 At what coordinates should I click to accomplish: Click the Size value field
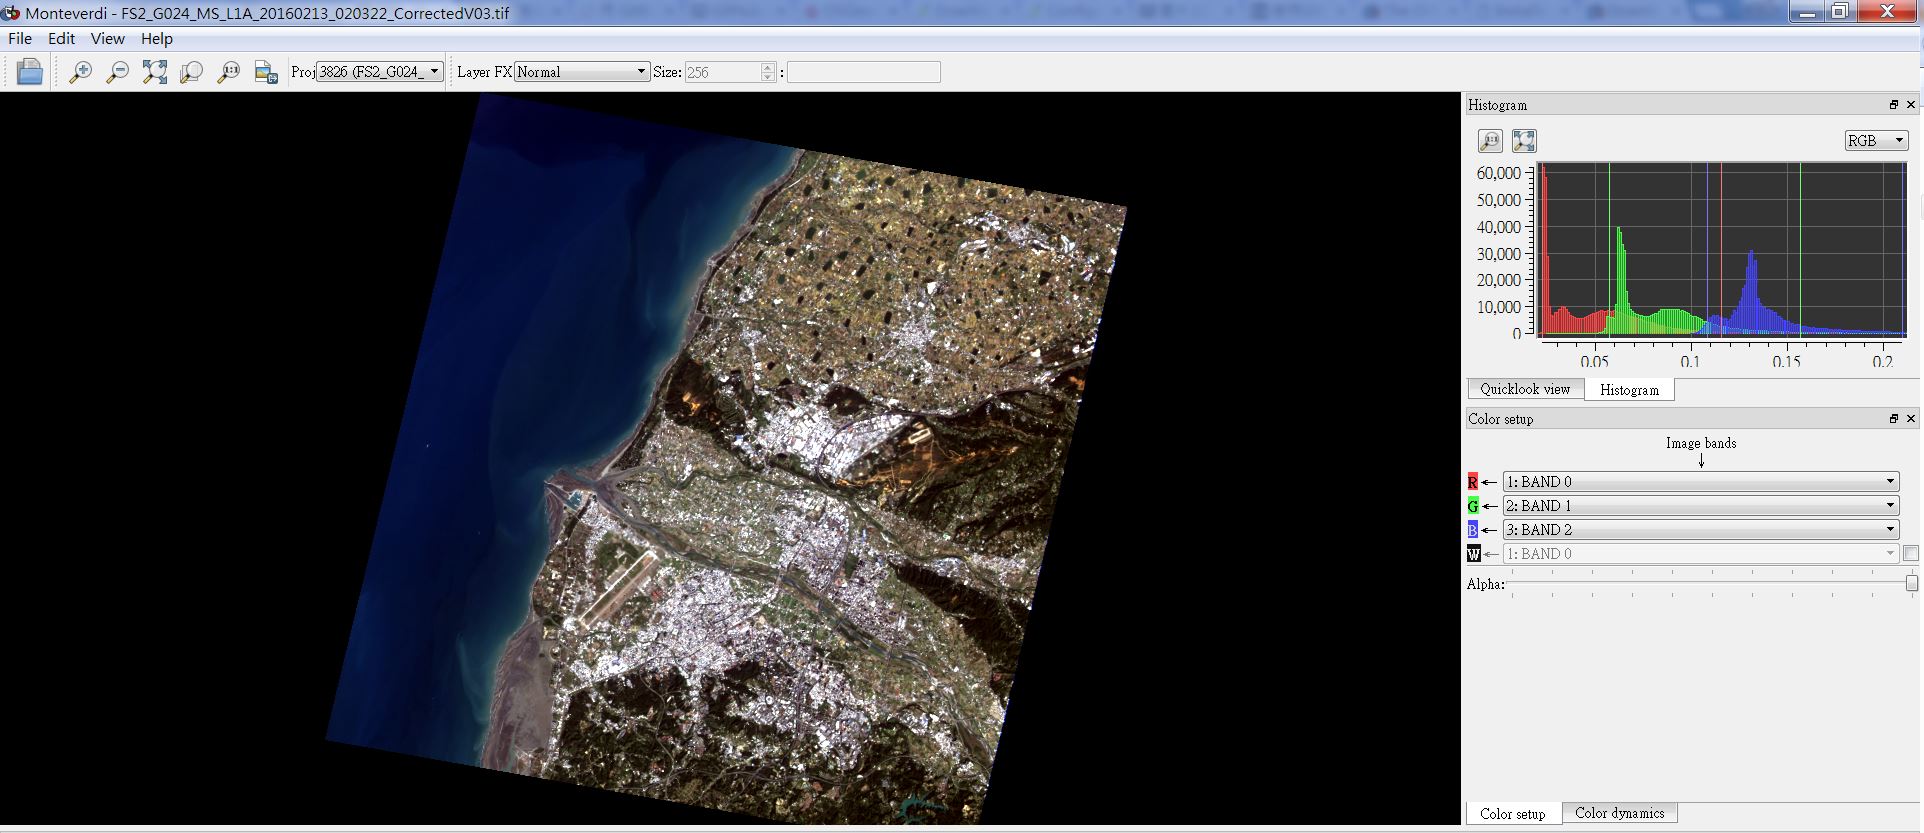click(x=723, y=72)
